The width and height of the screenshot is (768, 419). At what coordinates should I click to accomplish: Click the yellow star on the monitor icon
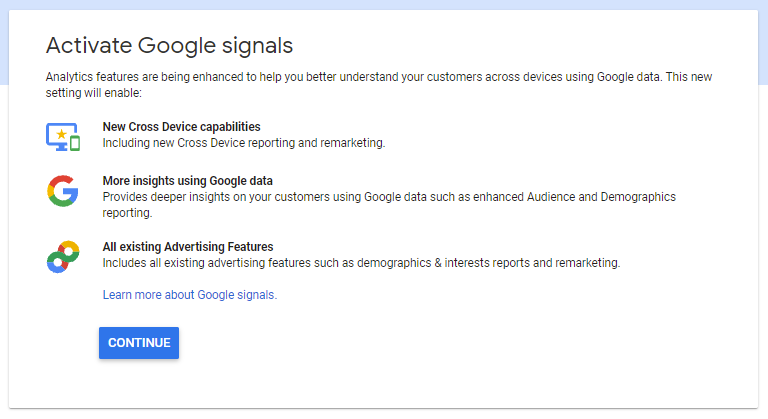[60, 132]
